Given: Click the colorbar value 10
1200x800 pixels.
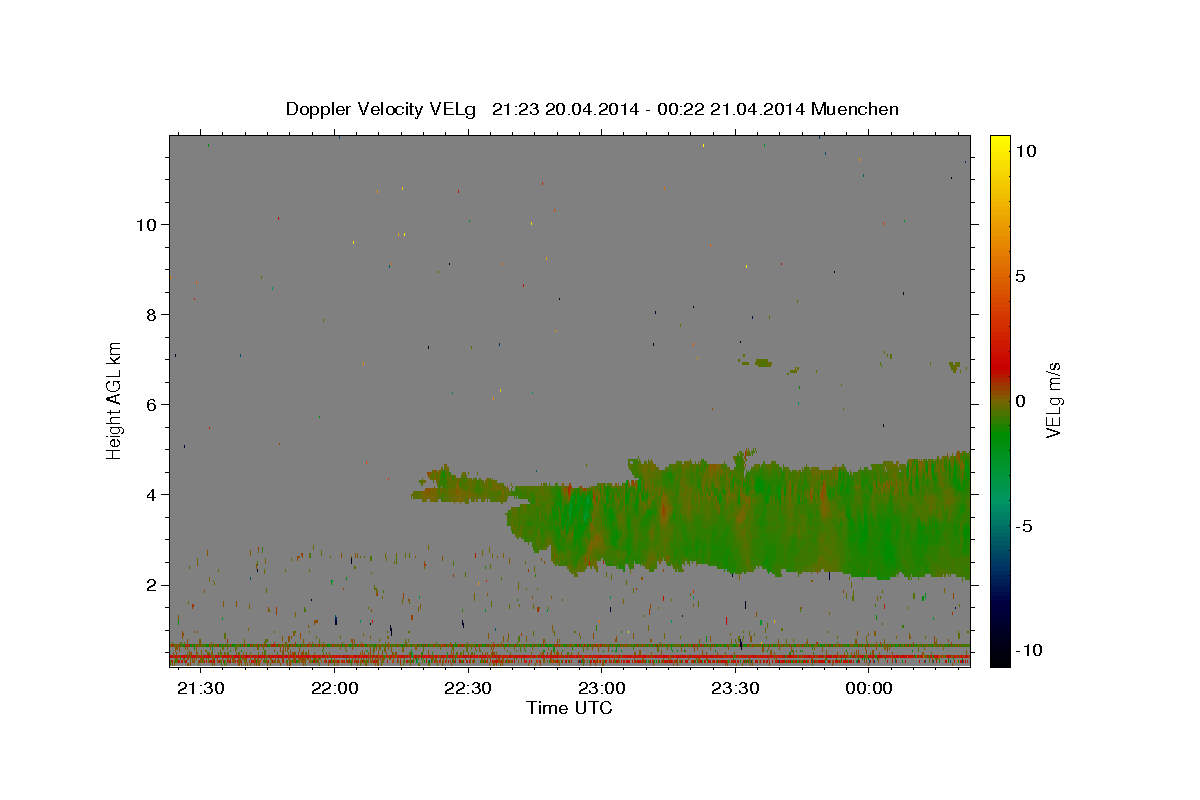Looking at the screenshot, I should (x=1026, y=151).
